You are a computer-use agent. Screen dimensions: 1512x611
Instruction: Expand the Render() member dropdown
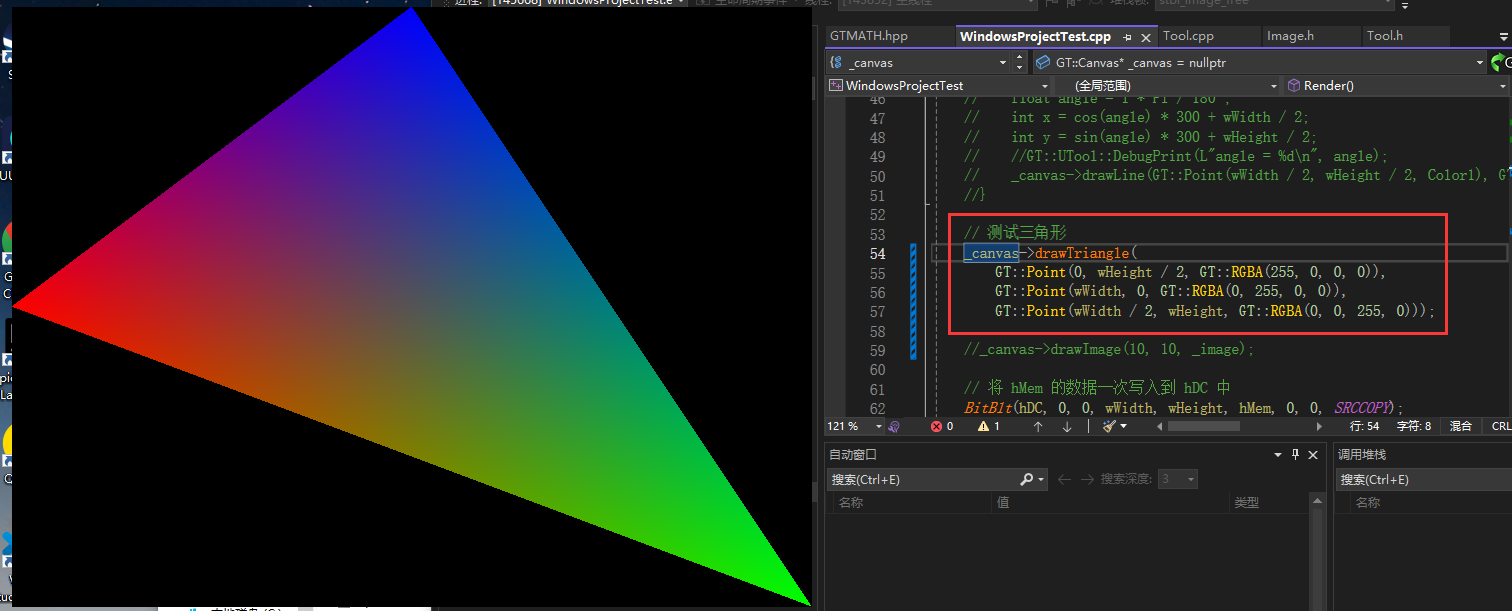point(1501,86)
